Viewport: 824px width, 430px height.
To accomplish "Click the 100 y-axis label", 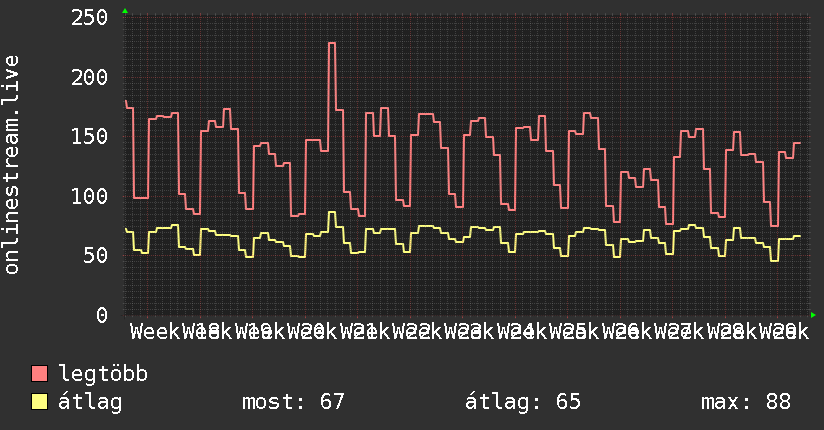I will (x=89, y=196).
